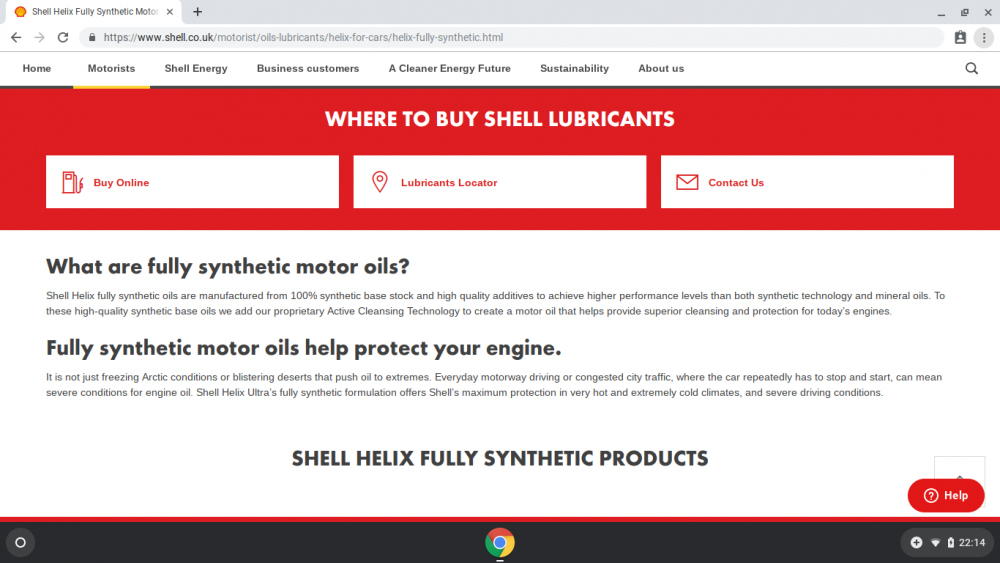
Task: Click the Chrome icon in the shelf
Action: [x=500, y=543]
